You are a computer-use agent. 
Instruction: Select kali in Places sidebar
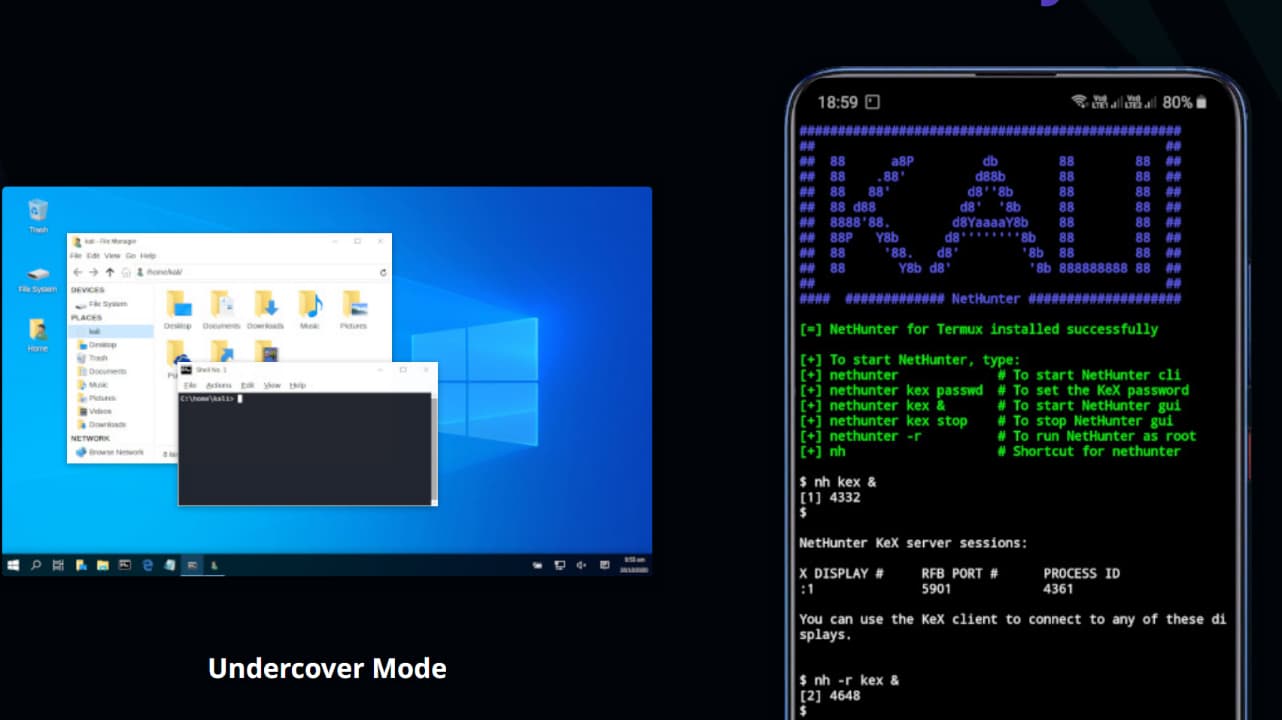coord(110,331)
